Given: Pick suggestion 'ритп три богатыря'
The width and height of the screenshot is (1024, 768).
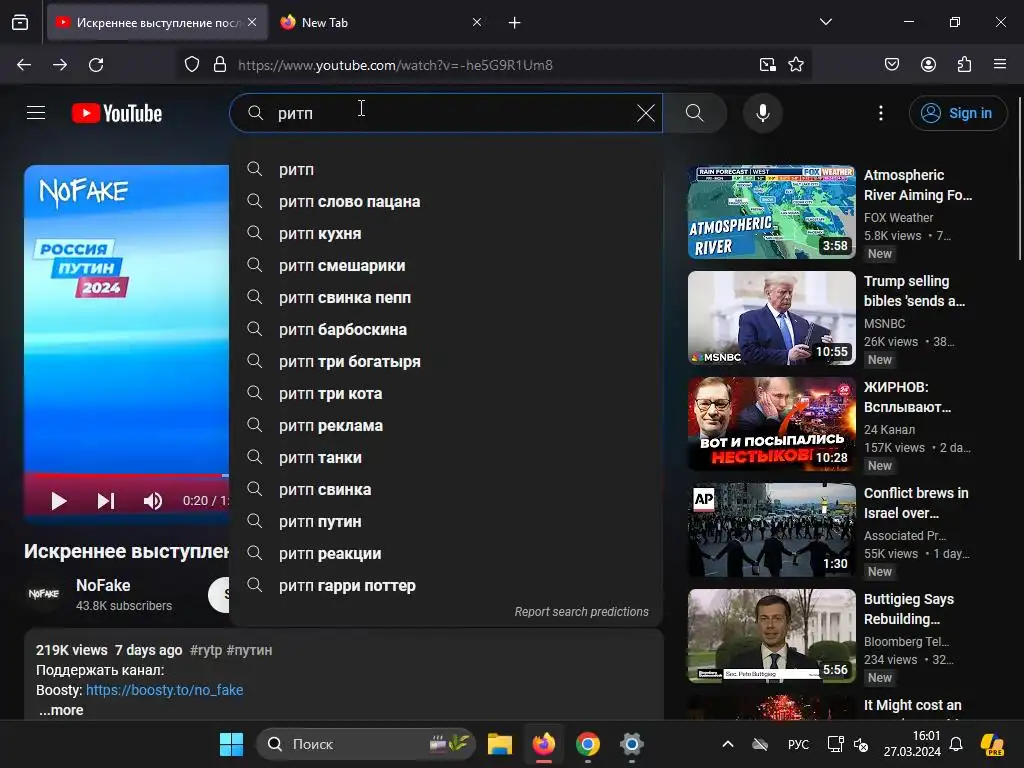Looking at the screenshot, I should (x=446, y=361).
